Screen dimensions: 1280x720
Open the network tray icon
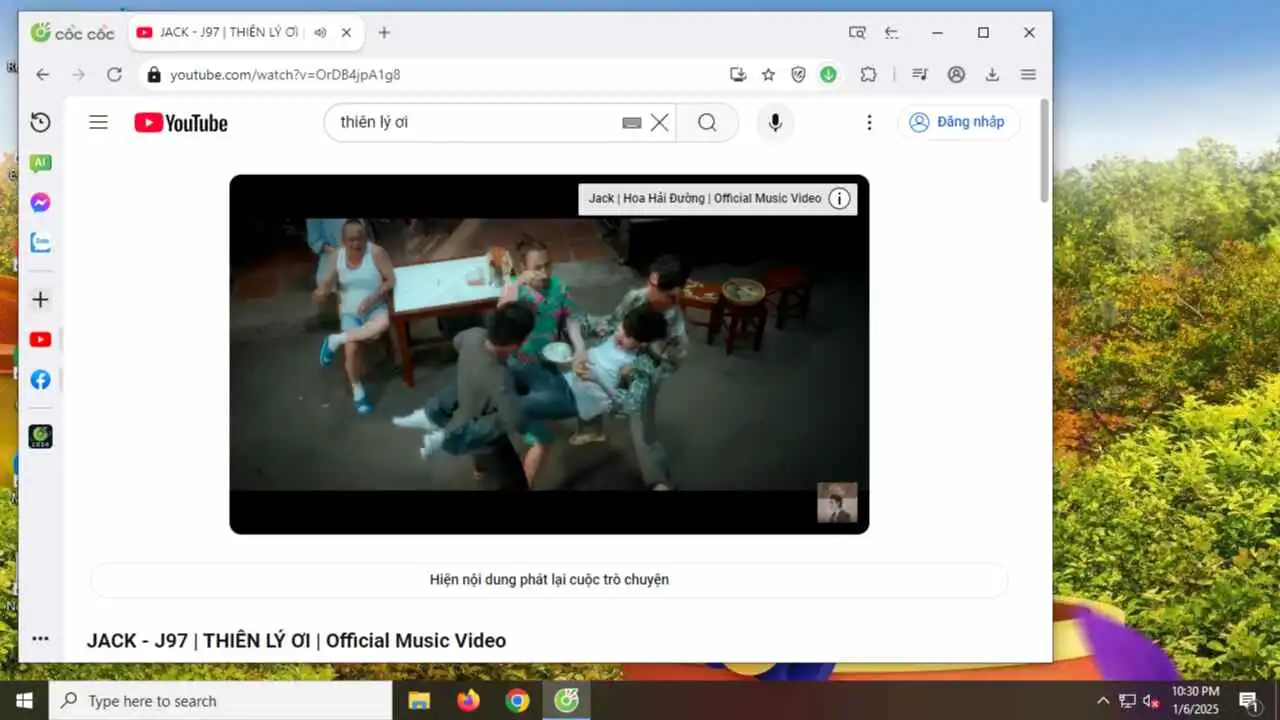[1127, 701]
